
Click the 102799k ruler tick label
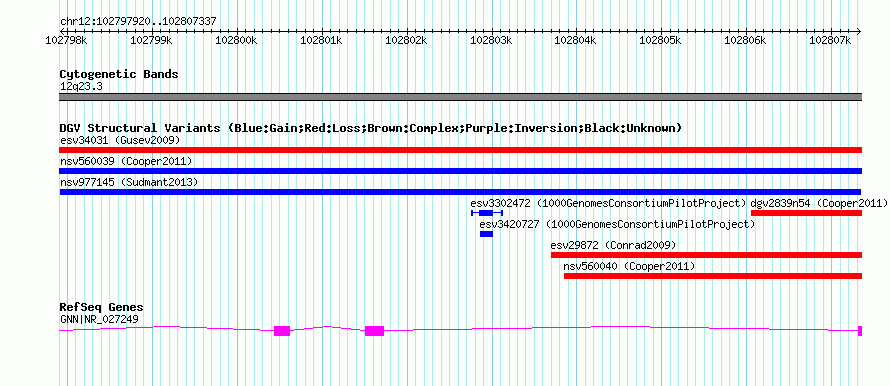[x=151, y=40]
